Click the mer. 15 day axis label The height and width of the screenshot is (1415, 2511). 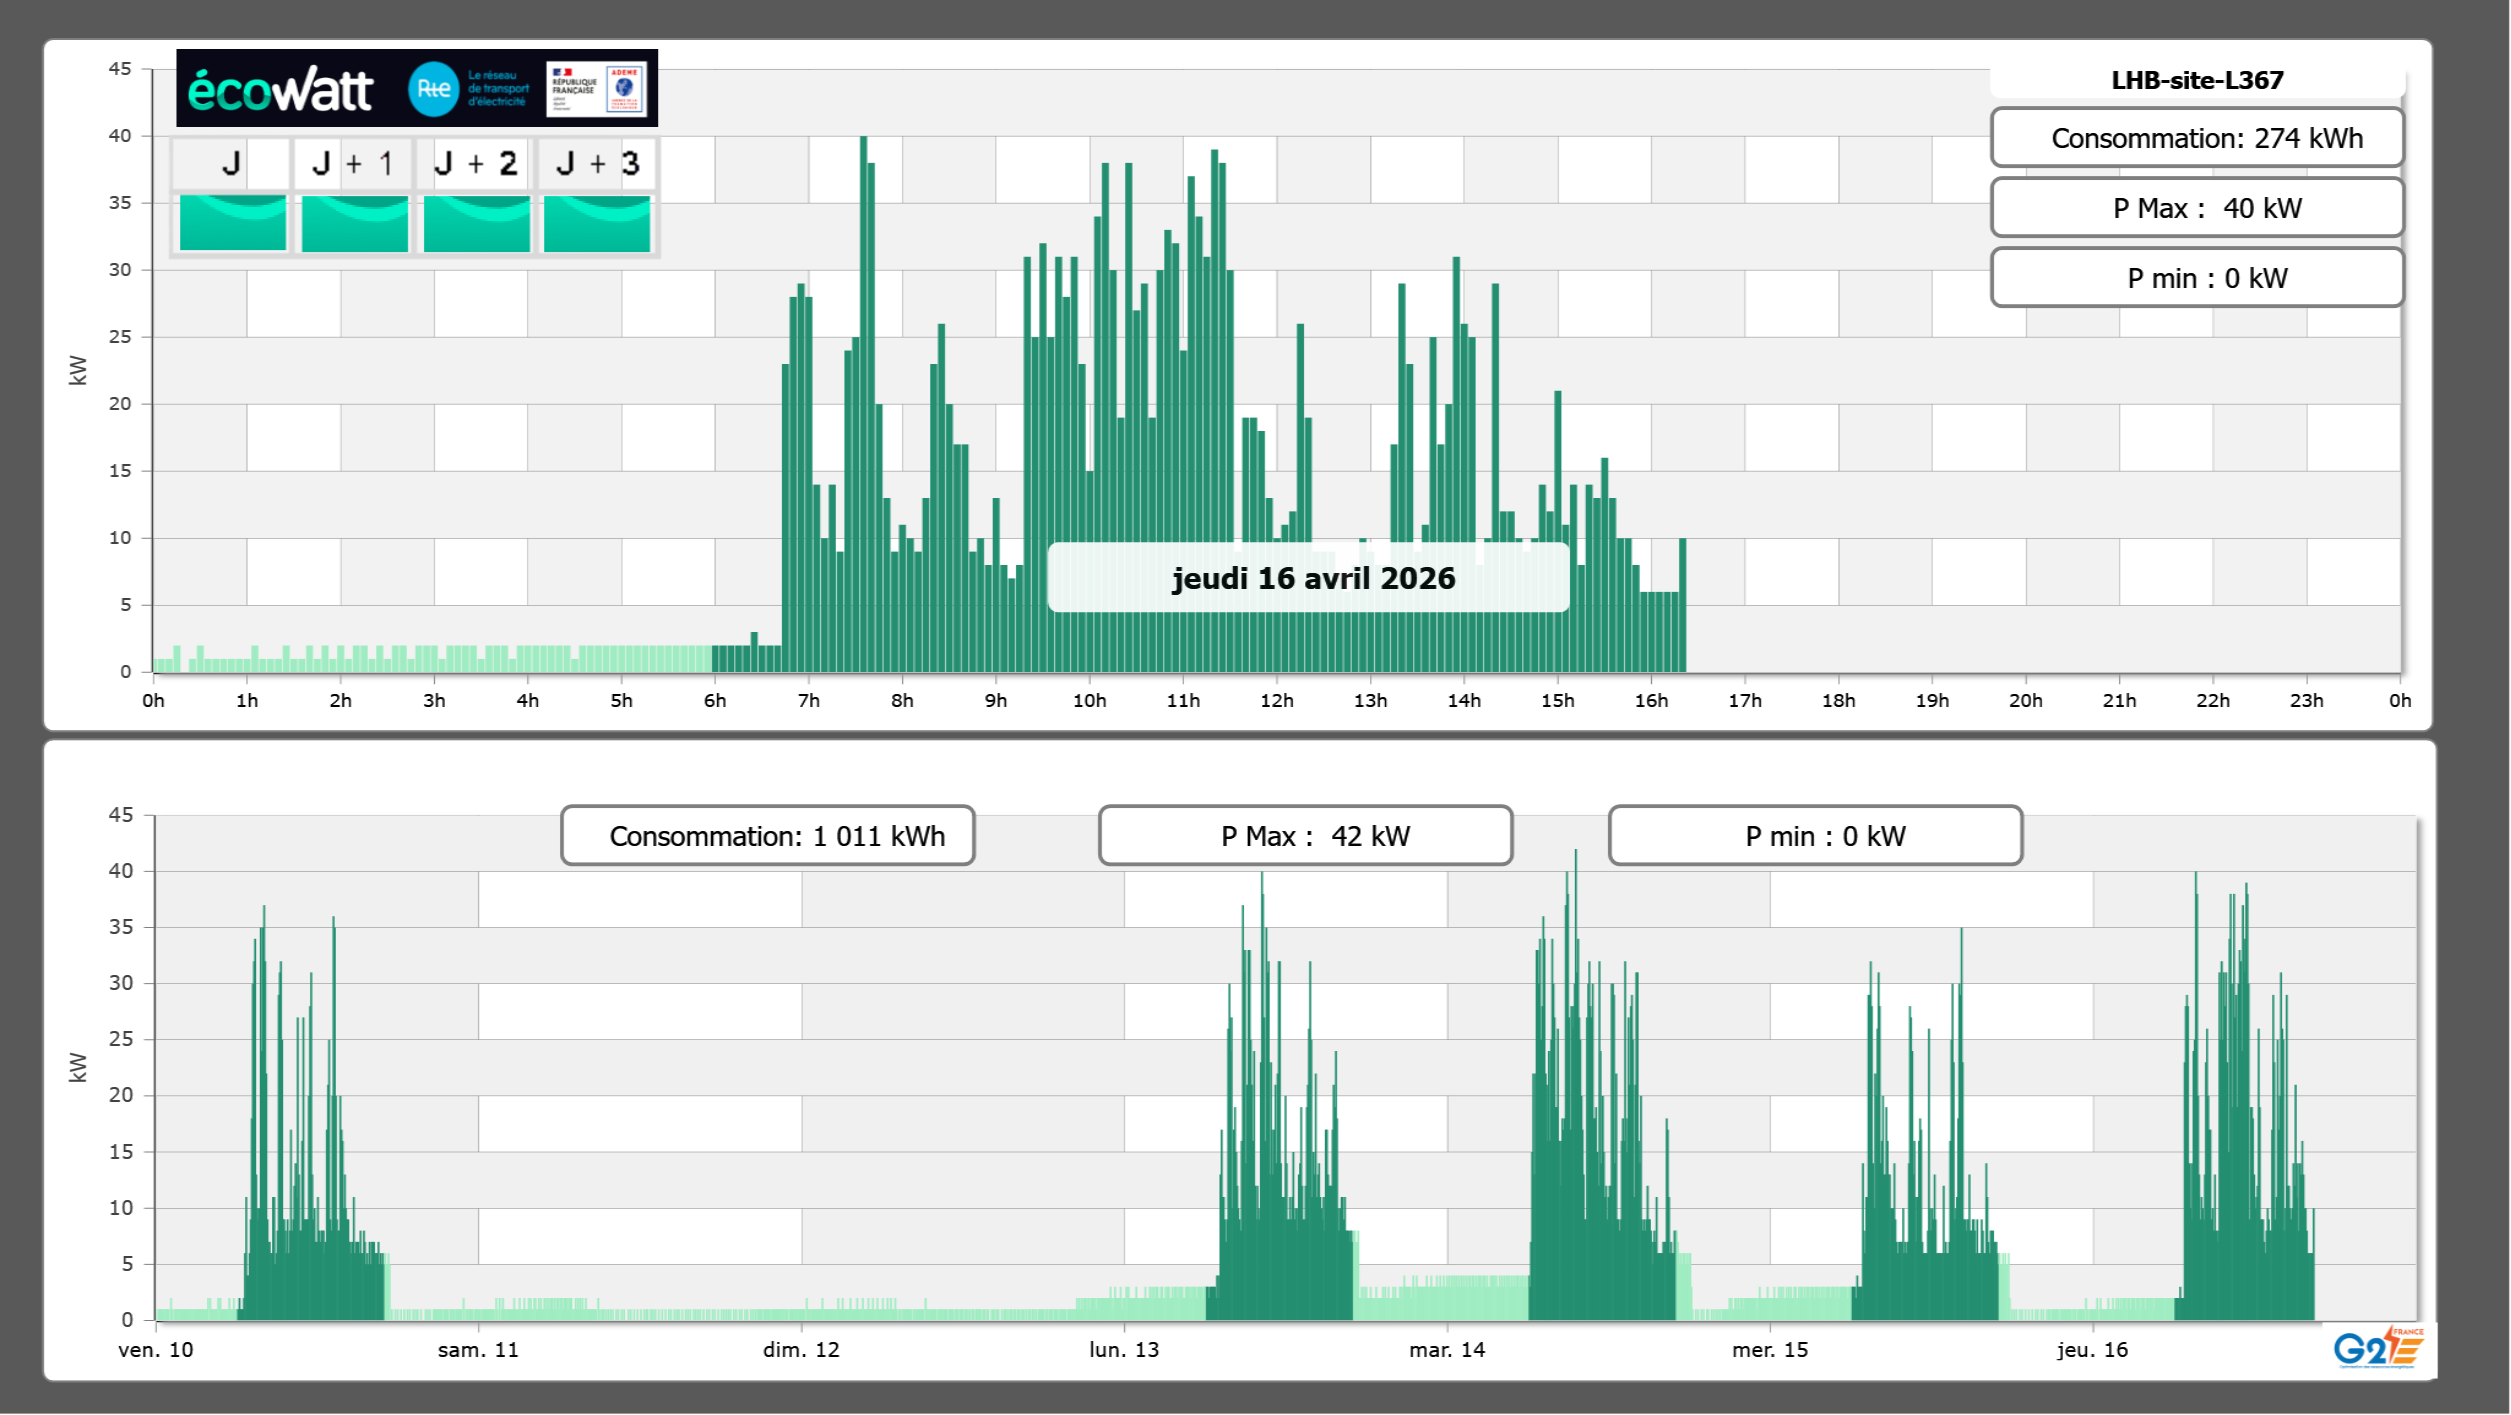coord(1769,1350)
